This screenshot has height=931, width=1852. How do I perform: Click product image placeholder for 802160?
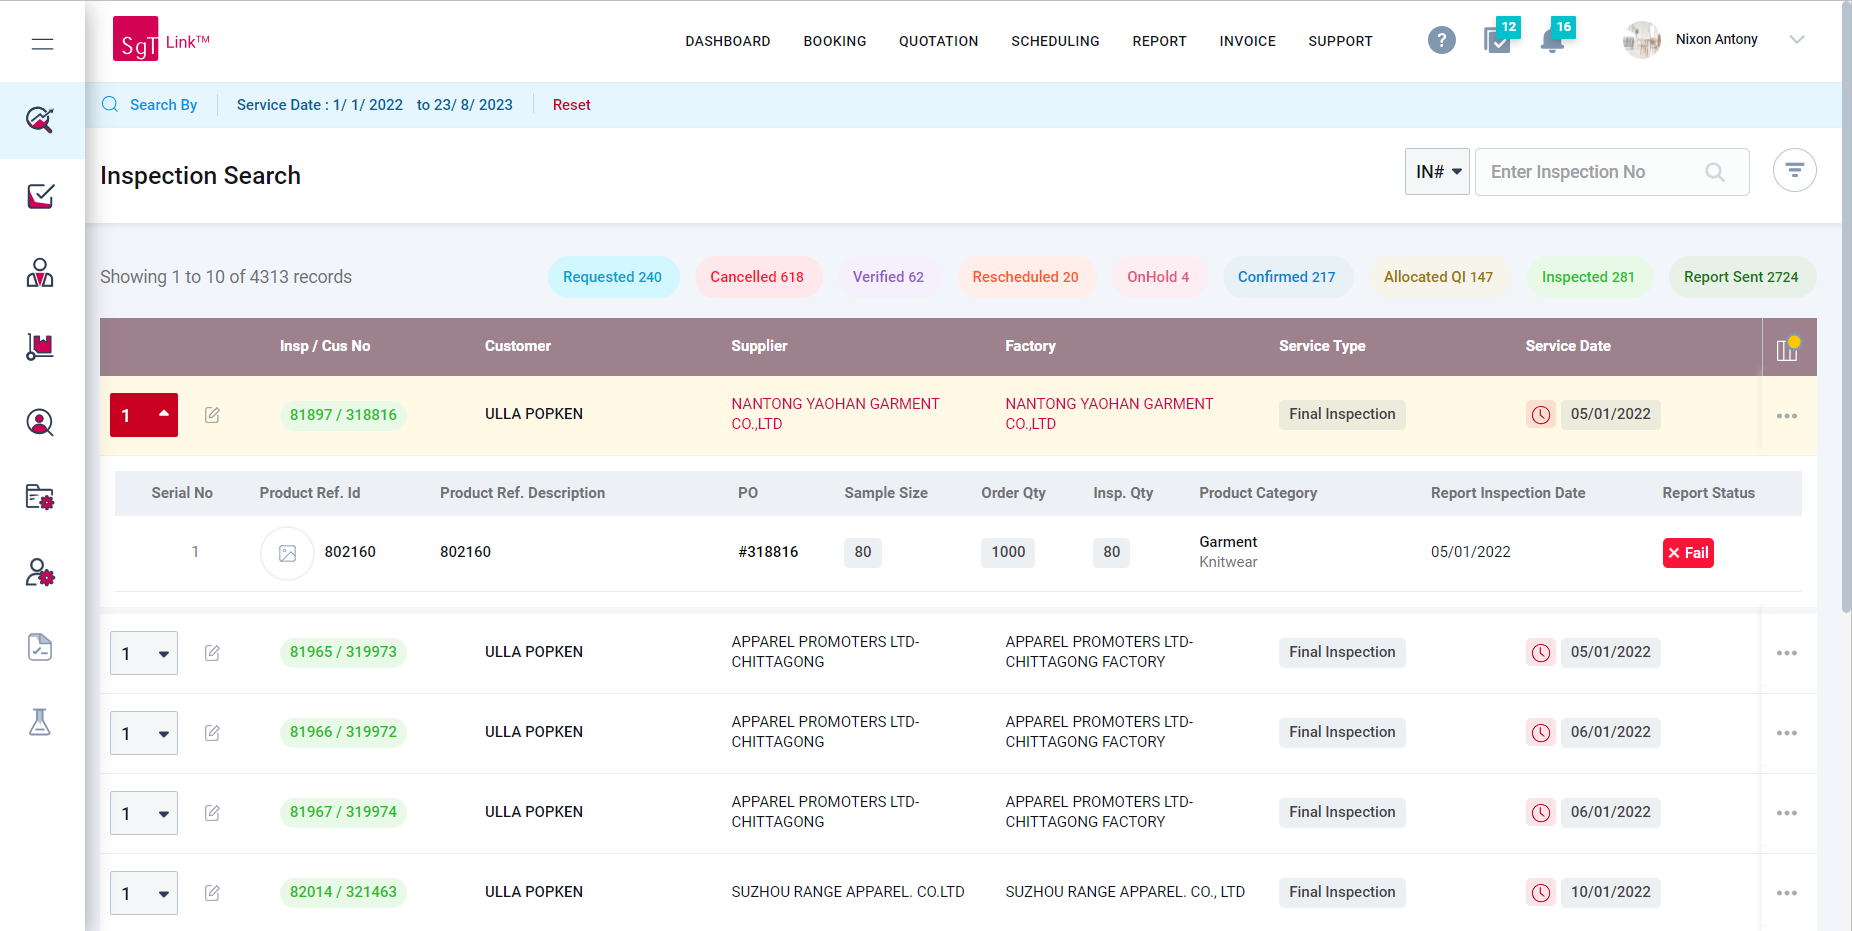click(288, 553)
